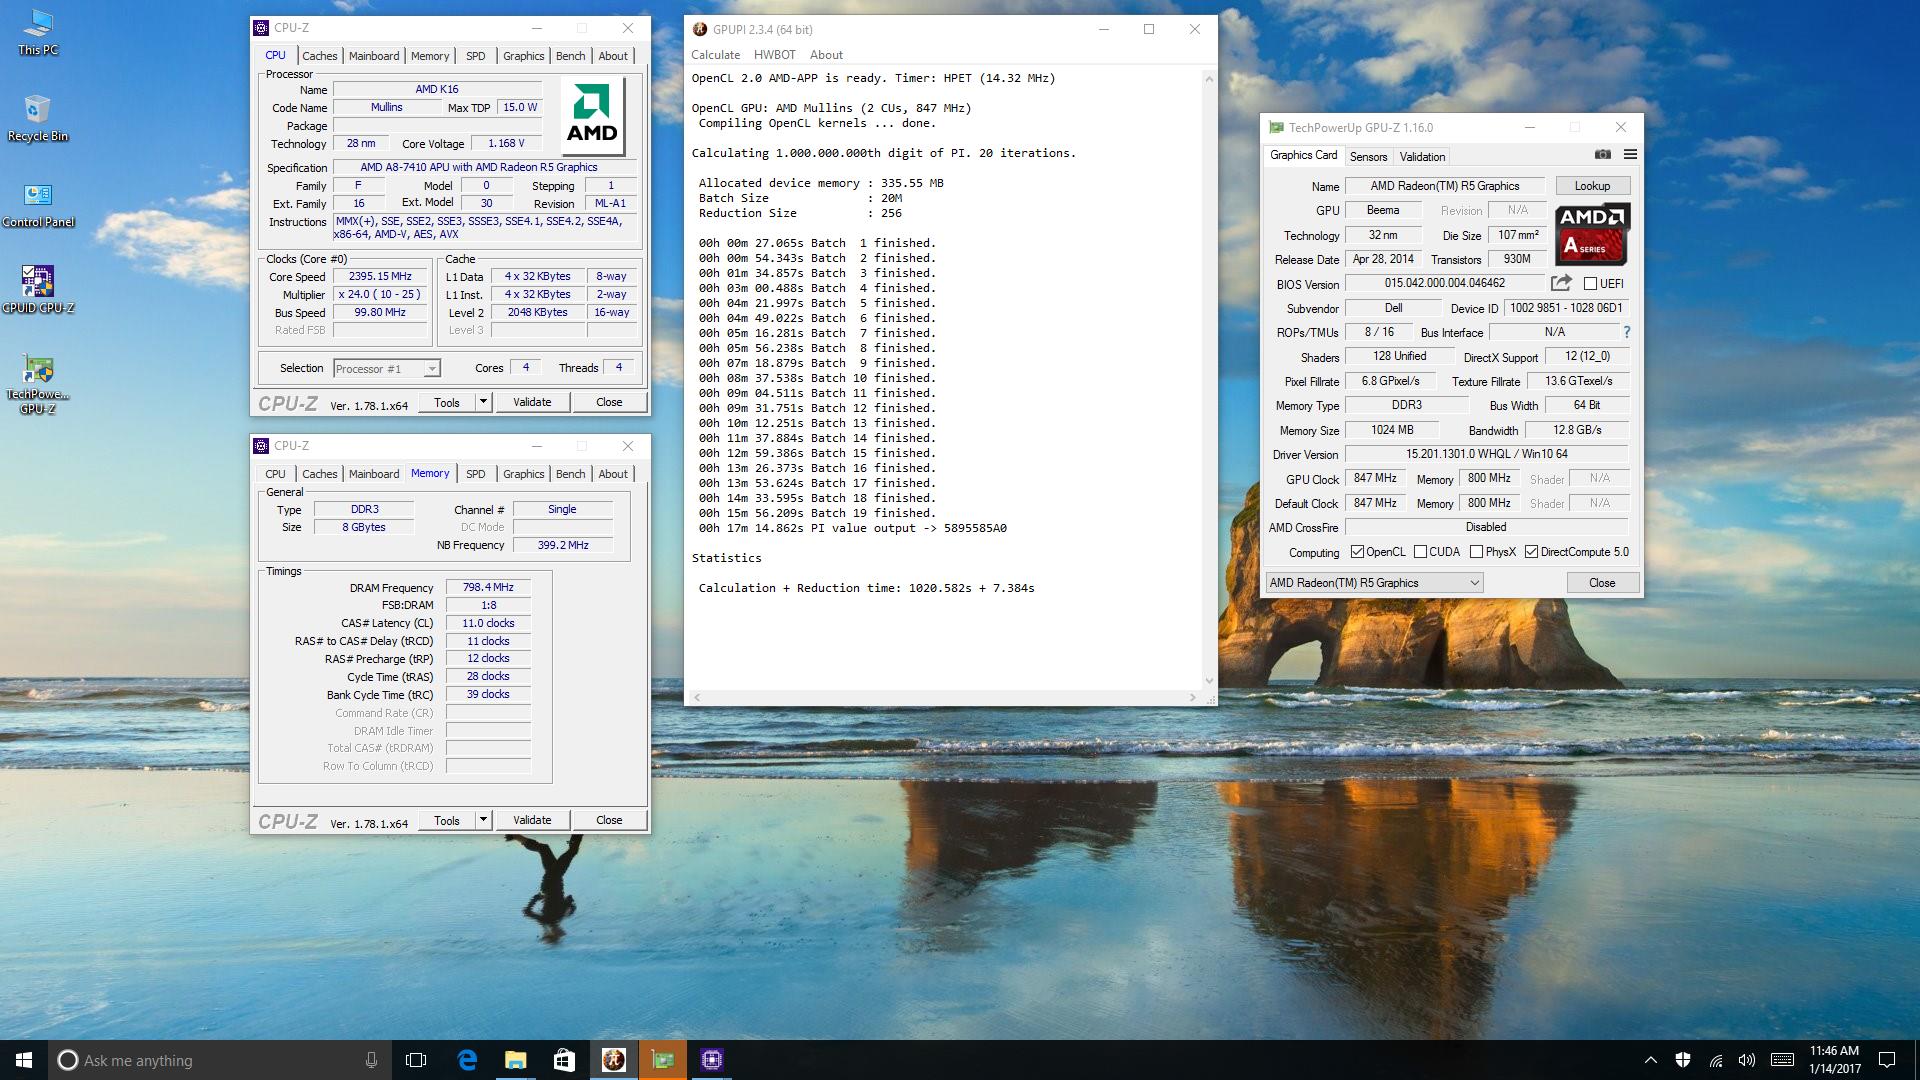The height and width of the screenshot is (1080, 1920).
Task: Show hidden system tray icons
Action: (1650, 1060)
